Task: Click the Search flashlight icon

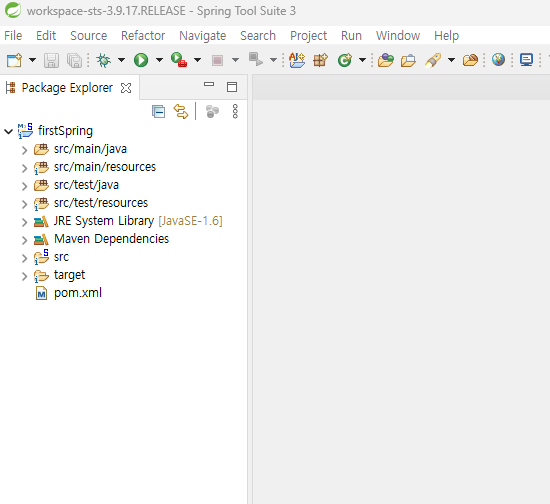Action: click(433, 60)
